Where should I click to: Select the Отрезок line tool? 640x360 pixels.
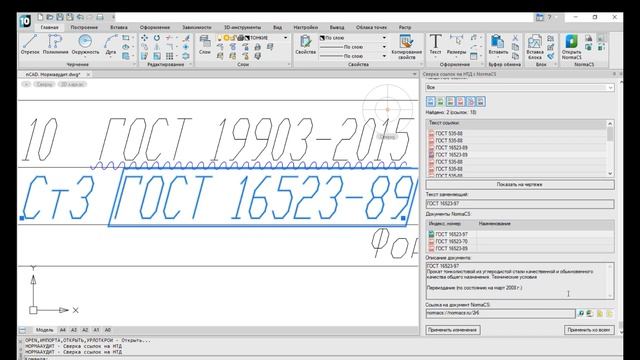30,44
